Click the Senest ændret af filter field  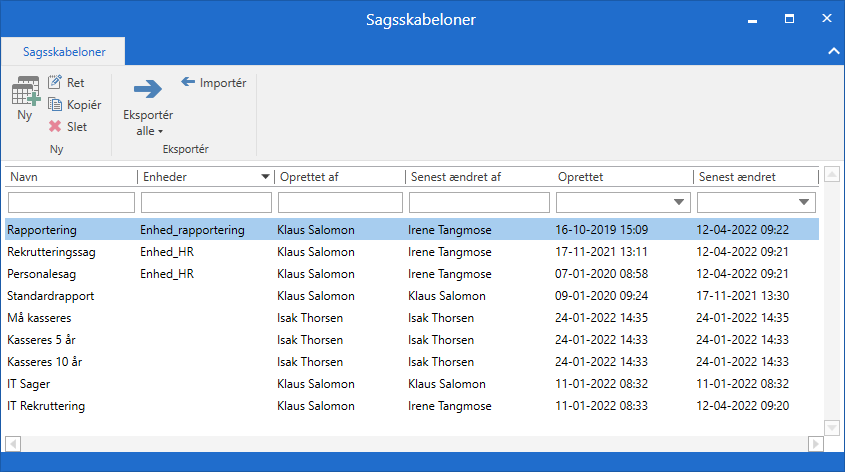click(x=477, y=203)
